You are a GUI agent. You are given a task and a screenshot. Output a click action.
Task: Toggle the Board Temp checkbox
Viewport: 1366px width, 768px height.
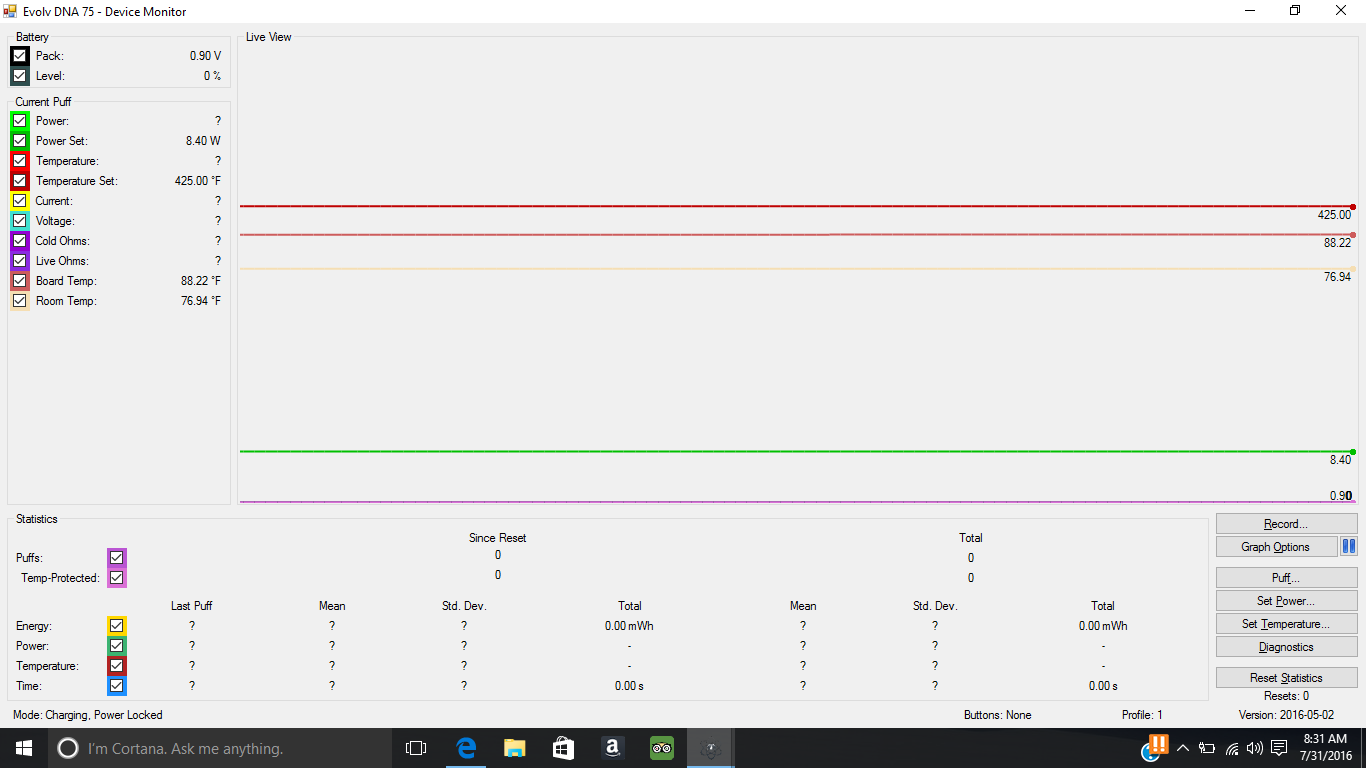19,281
